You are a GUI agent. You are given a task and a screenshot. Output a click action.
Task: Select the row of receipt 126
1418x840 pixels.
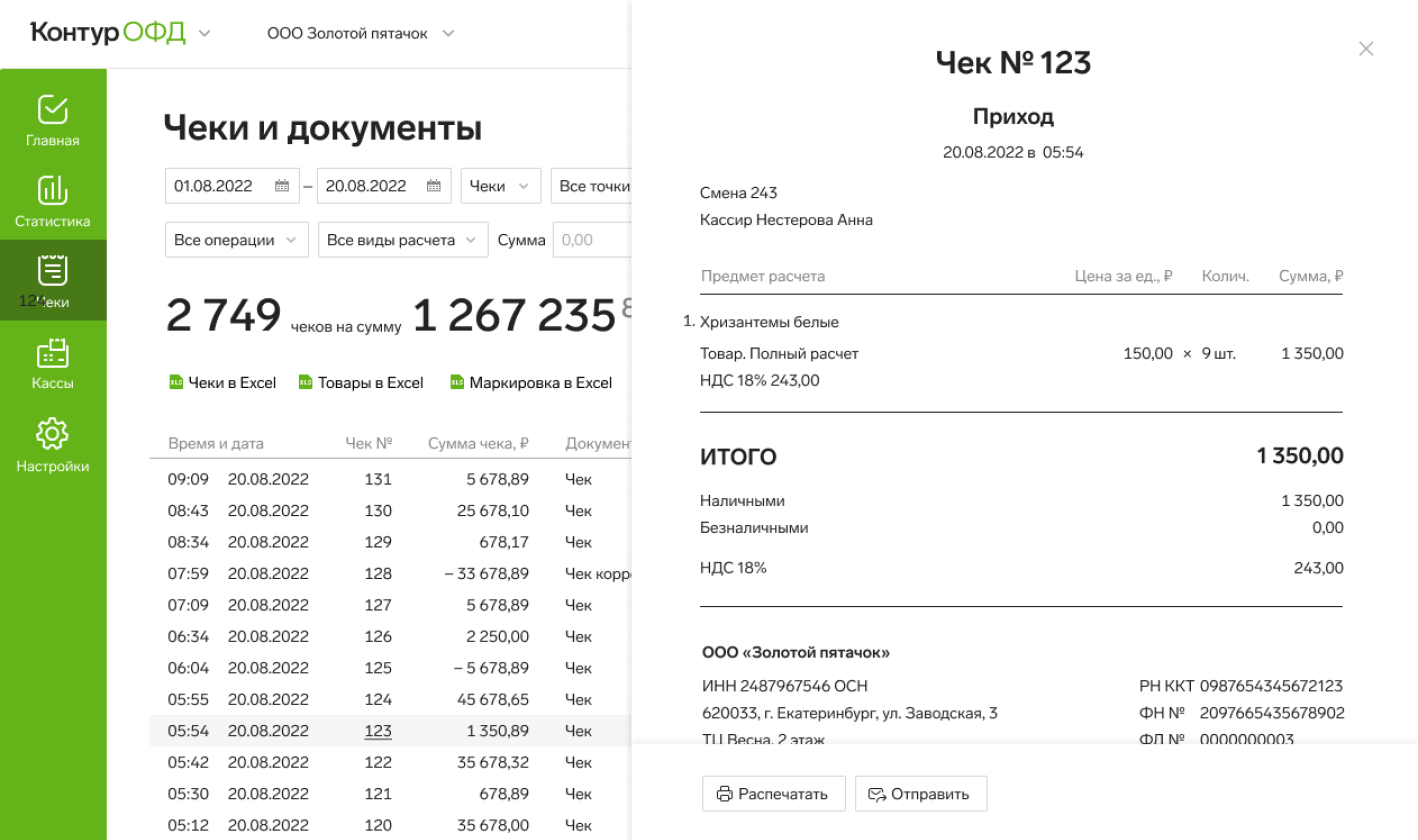[x=391, y=637]
